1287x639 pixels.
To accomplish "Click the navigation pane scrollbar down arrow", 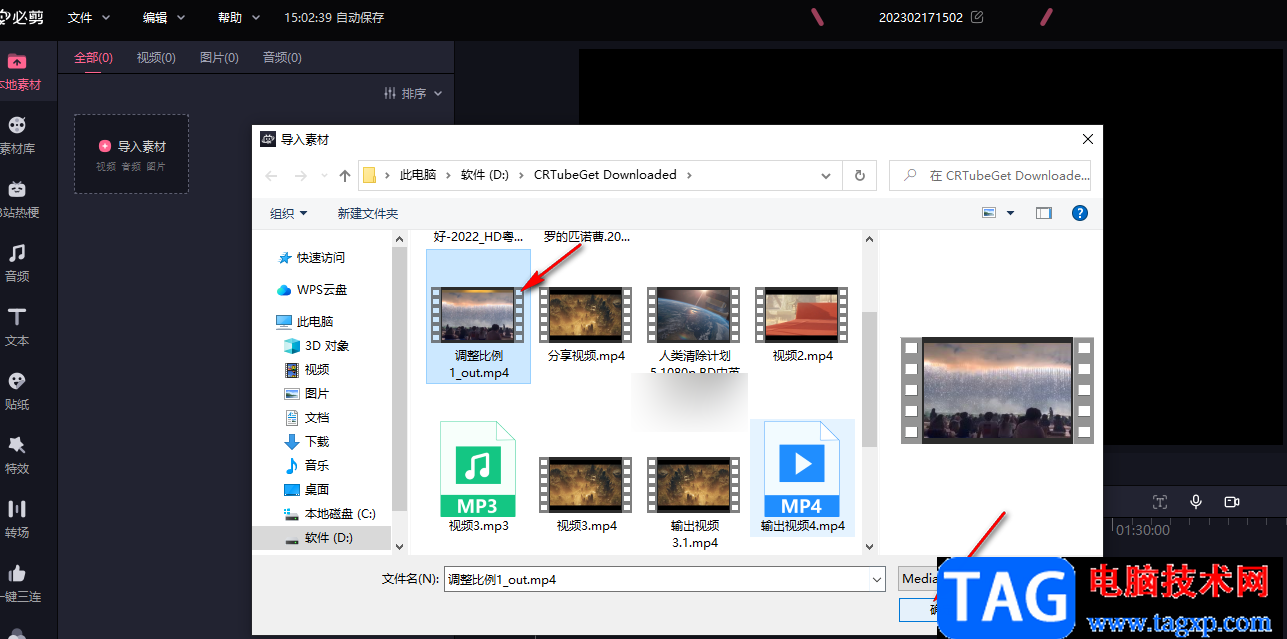I will pos(400,546).
